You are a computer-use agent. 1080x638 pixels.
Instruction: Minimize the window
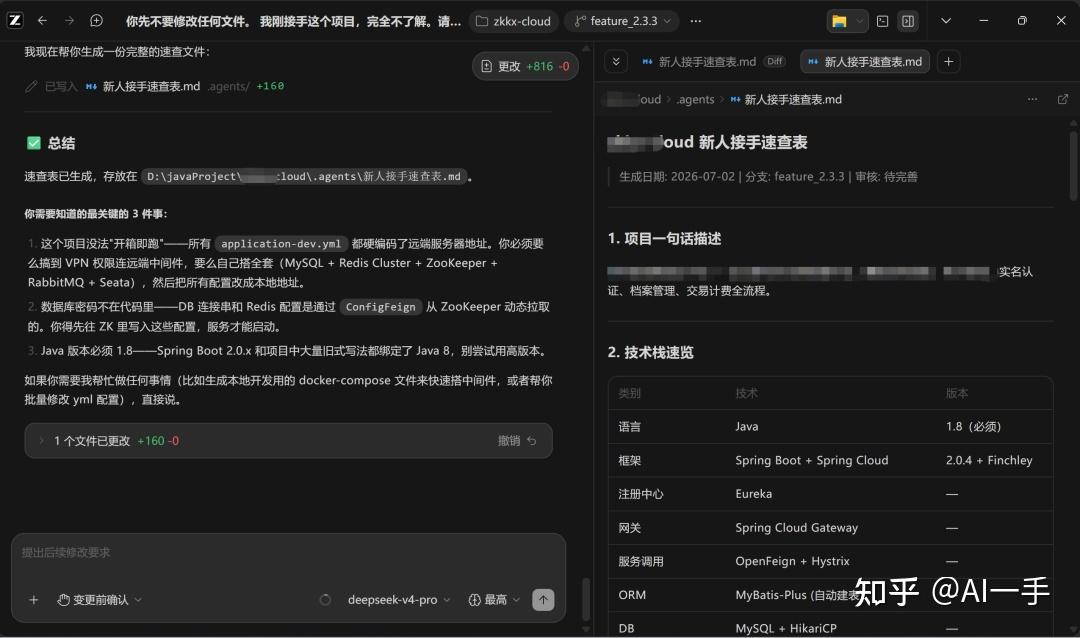[984, 21]
